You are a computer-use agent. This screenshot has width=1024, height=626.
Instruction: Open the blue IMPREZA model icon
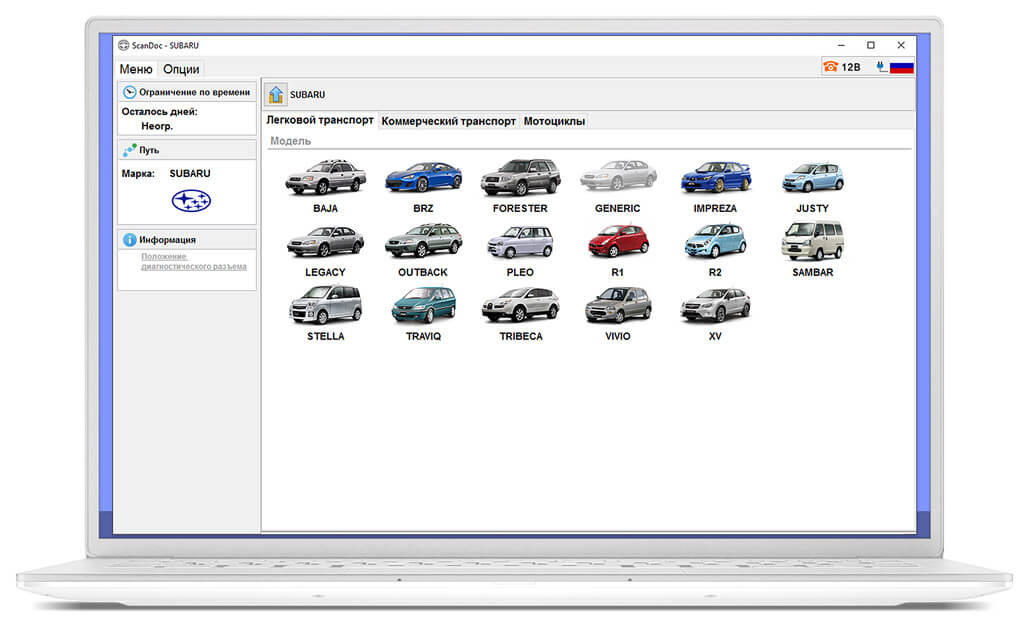716,178
